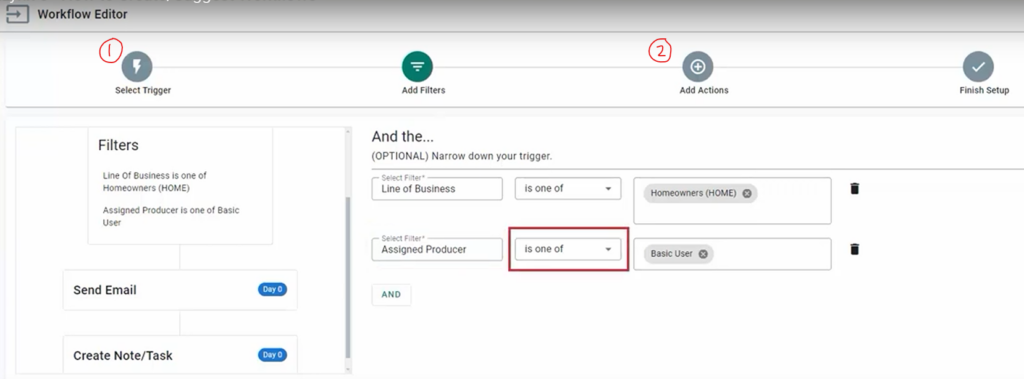Click the Finish Setup checkmark step icon

[978, 66]
